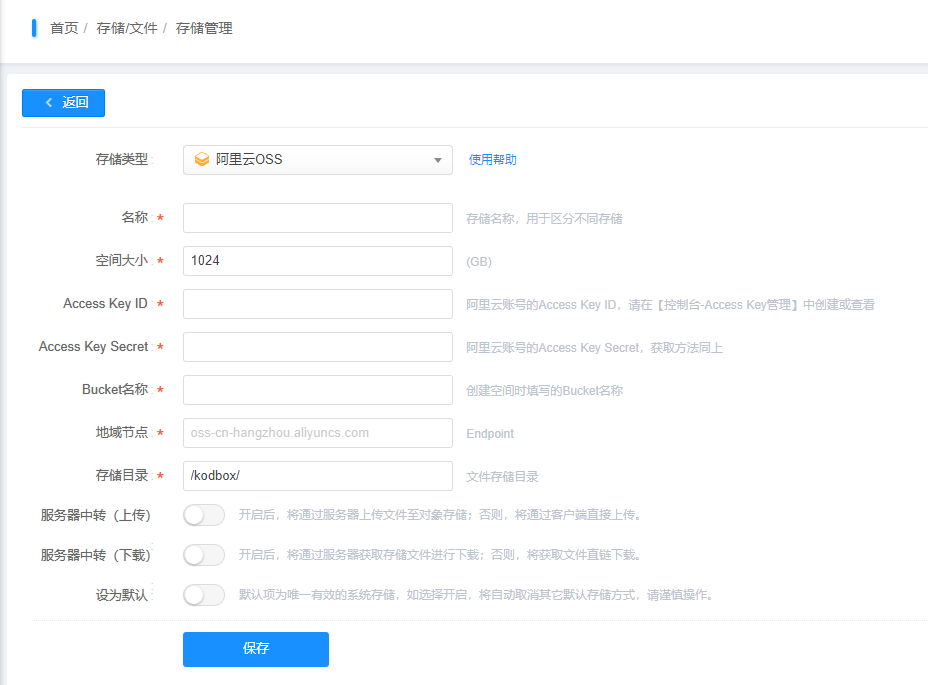Open the 存储类型 dropdown showing 阿里云OSS
928x685 pixels.
[318, 160]
